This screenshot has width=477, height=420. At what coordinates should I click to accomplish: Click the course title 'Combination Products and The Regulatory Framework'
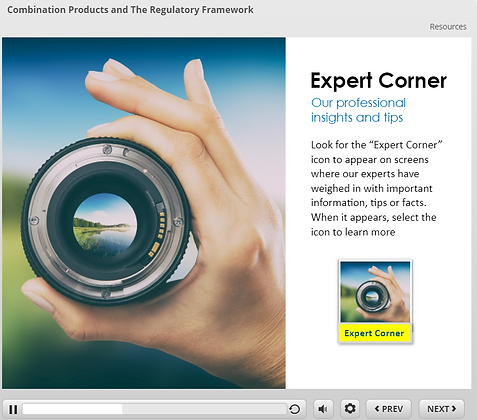click(x=130, y=10)
